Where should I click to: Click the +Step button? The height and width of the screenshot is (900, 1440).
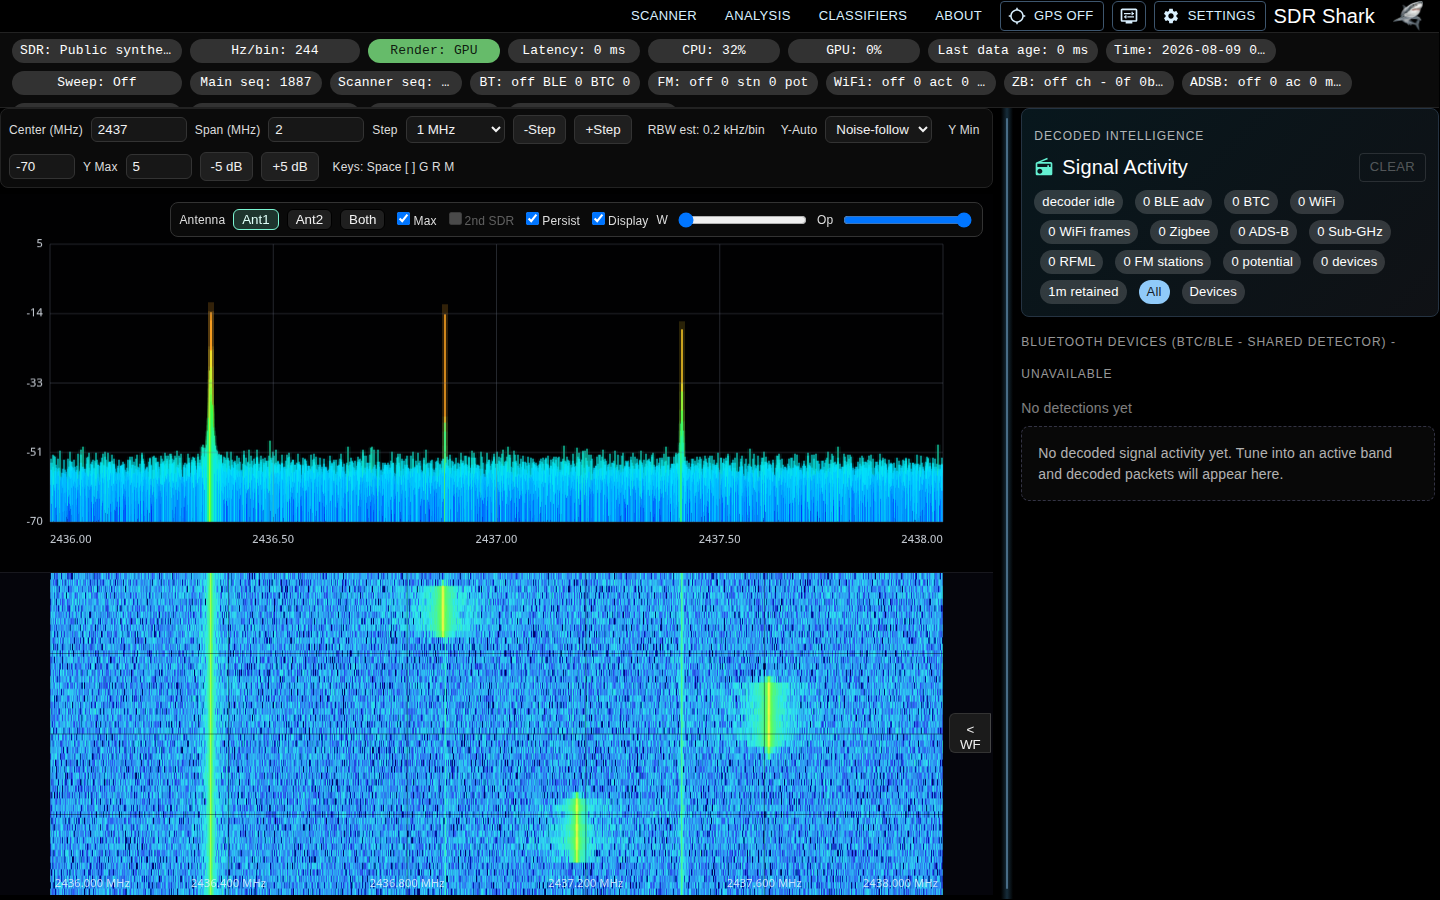603,130
